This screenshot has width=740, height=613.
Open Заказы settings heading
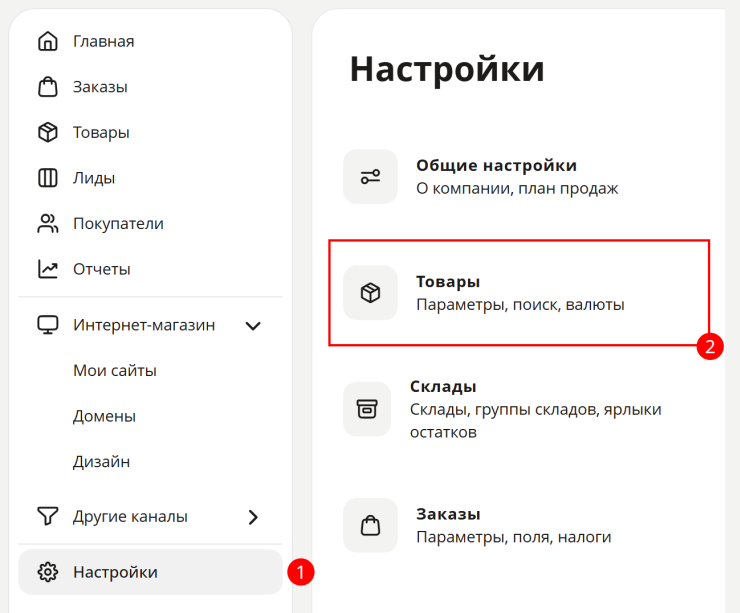coord(448,514)
